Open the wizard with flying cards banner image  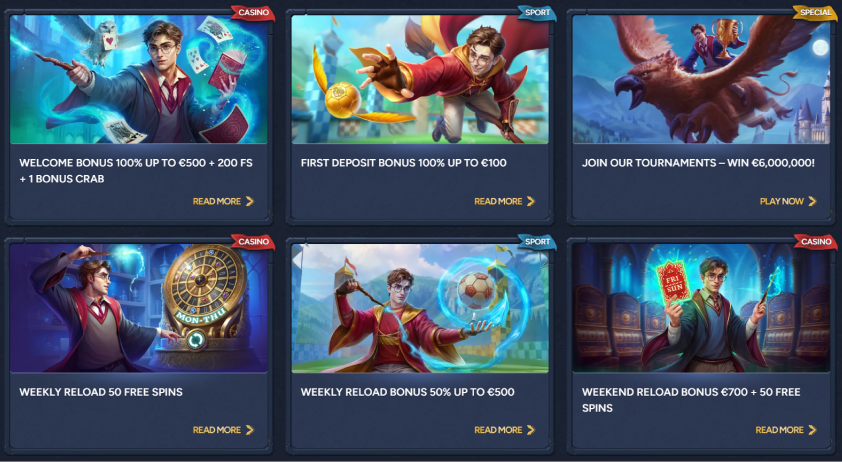click(139, 79)
